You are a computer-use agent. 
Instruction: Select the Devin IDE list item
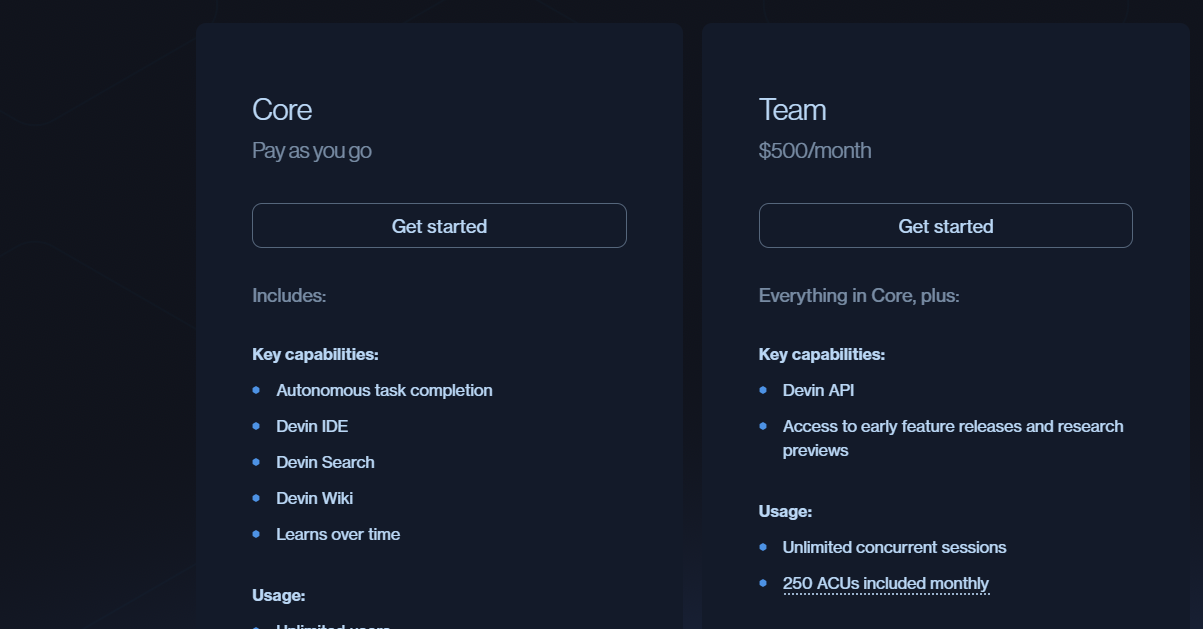pos(312,426)
